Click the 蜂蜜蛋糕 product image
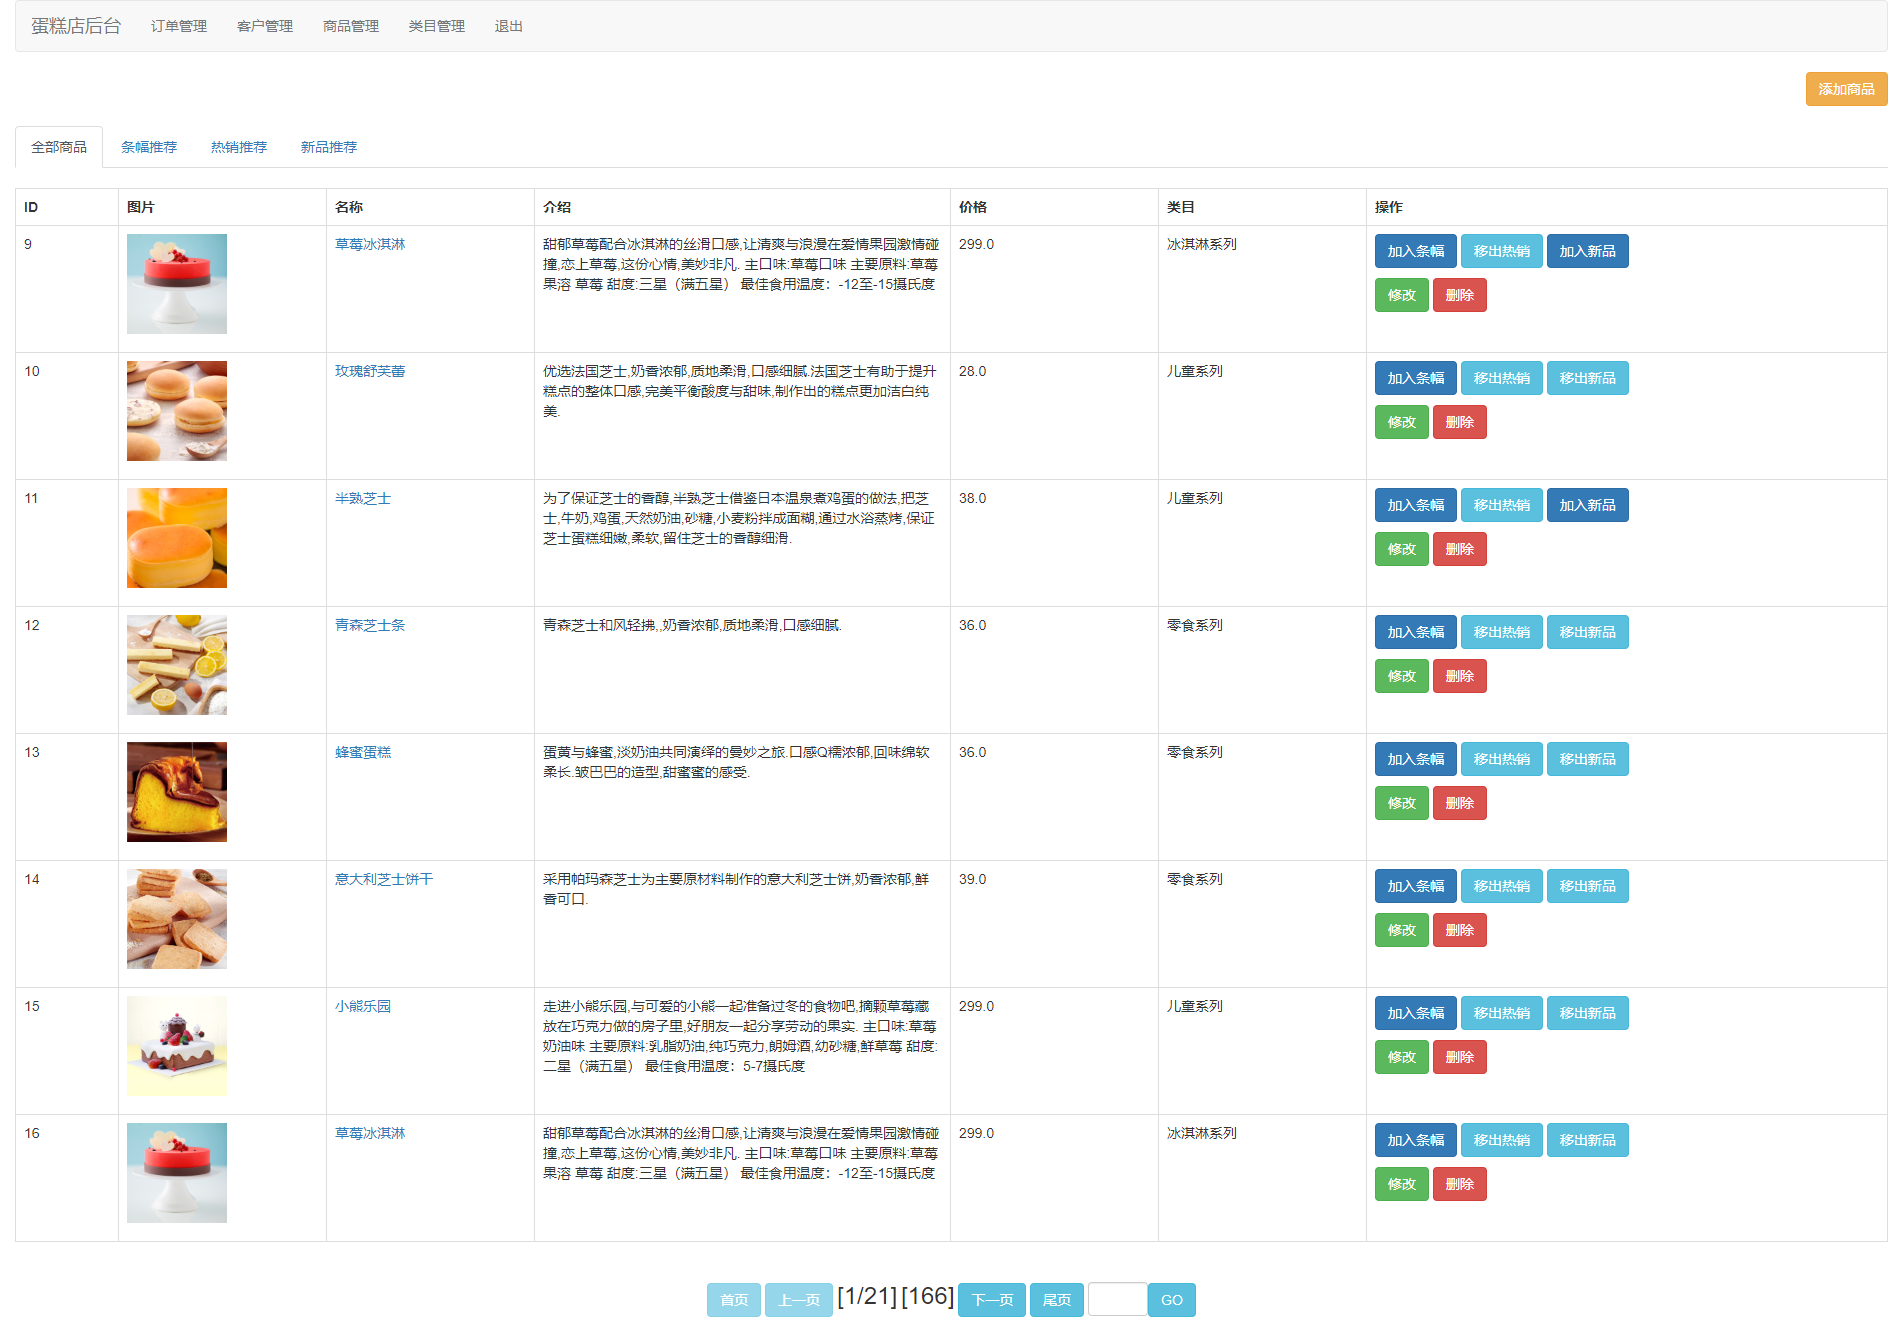Screen dimensions: 1903x1337 pos(177,792)
